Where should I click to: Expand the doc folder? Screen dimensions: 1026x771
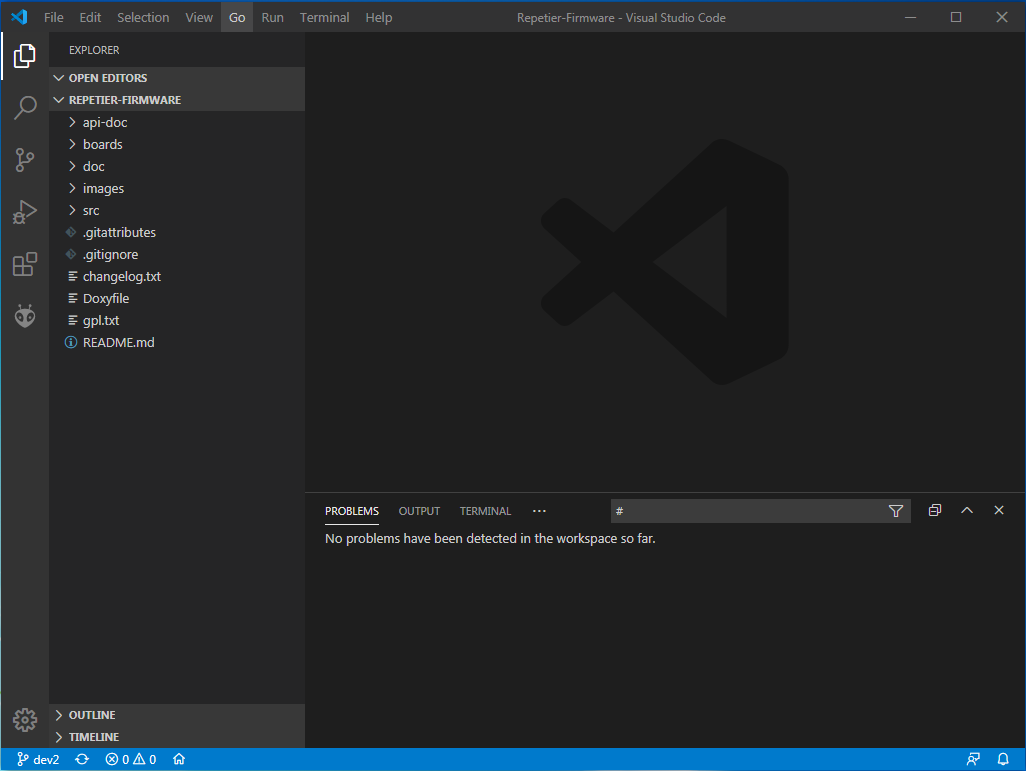177,166
